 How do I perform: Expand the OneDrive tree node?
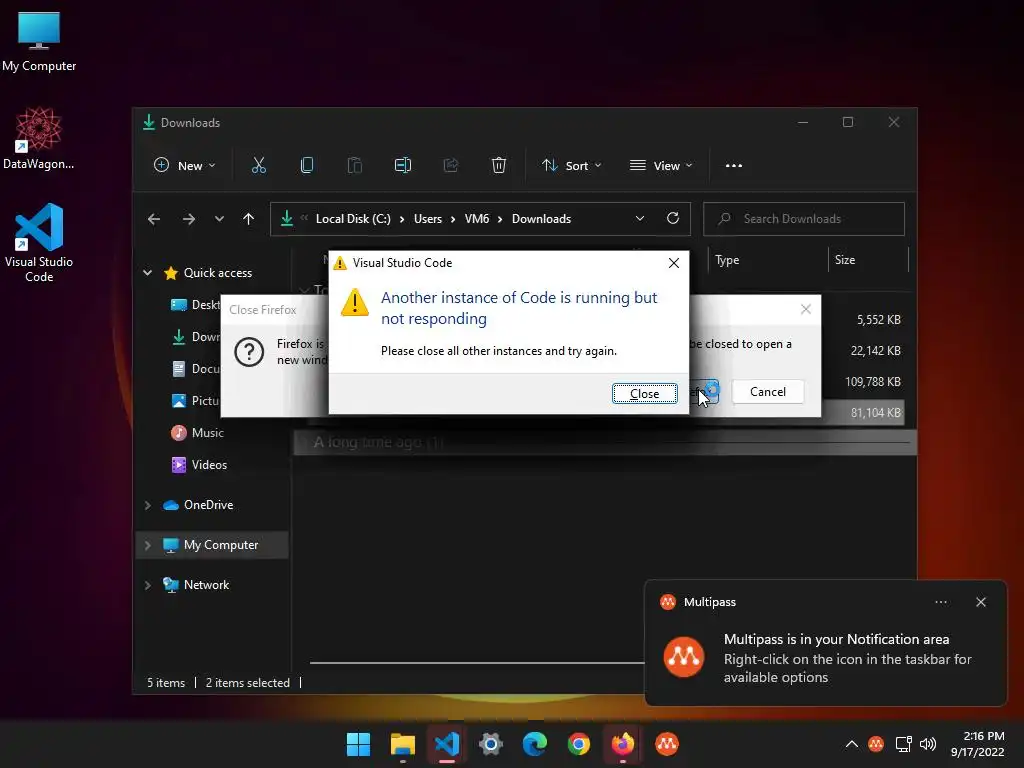[148, 505]
